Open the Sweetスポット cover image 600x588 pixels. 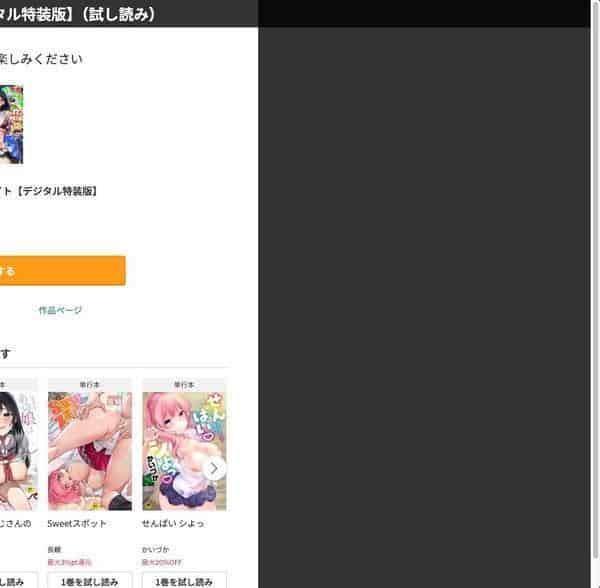click(x=90, y=451)
